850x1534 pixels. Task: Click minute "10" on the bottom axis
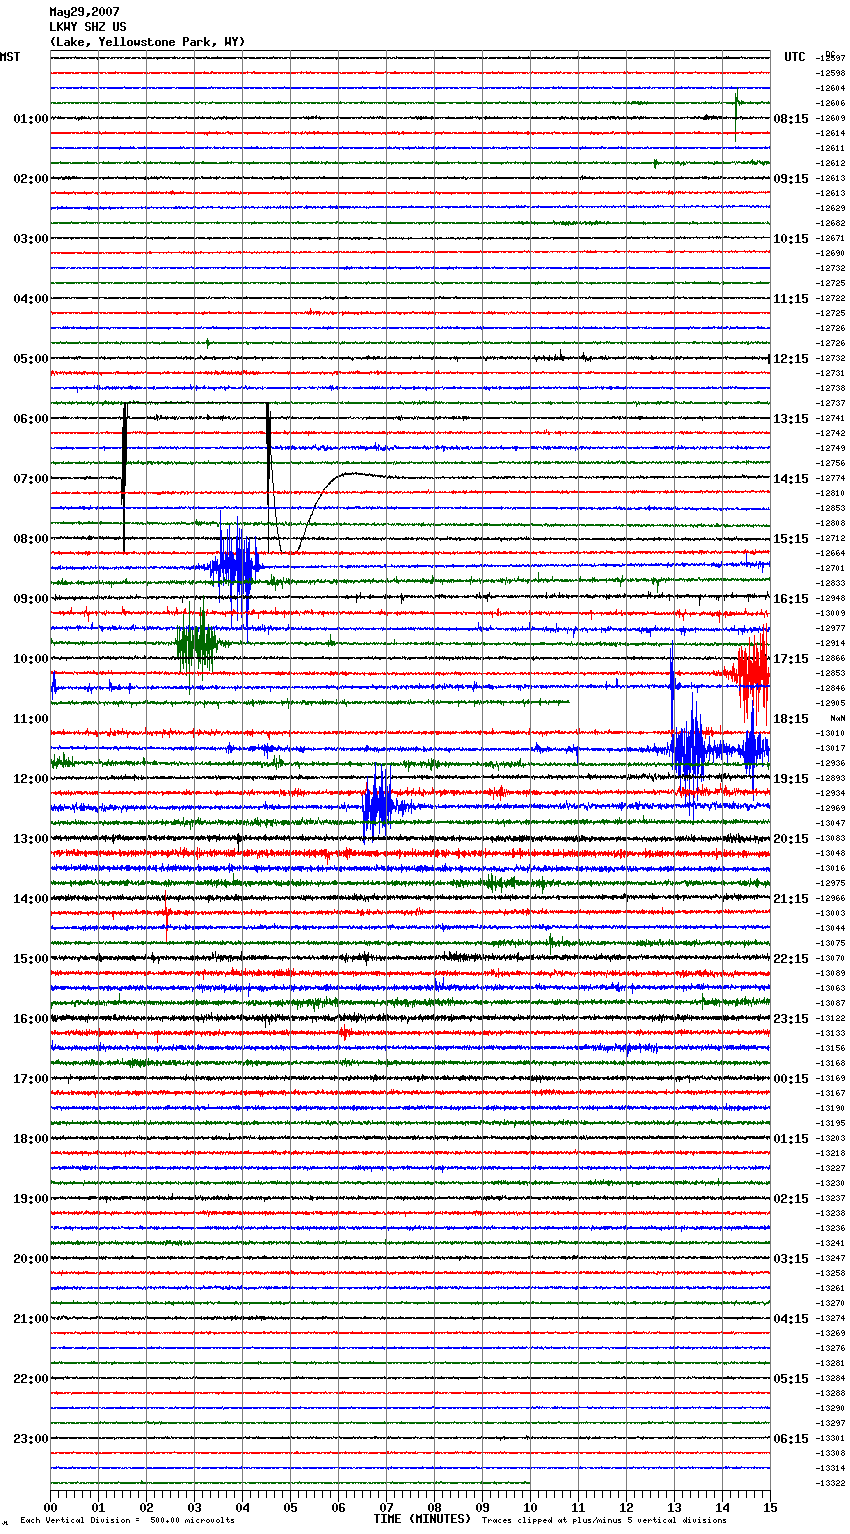(530, 1507)
